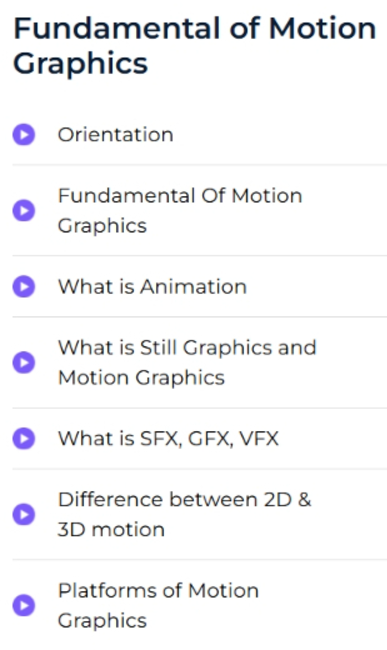Click the play icon beside Orientation
The image size is (387, 650).
[24, 134]
